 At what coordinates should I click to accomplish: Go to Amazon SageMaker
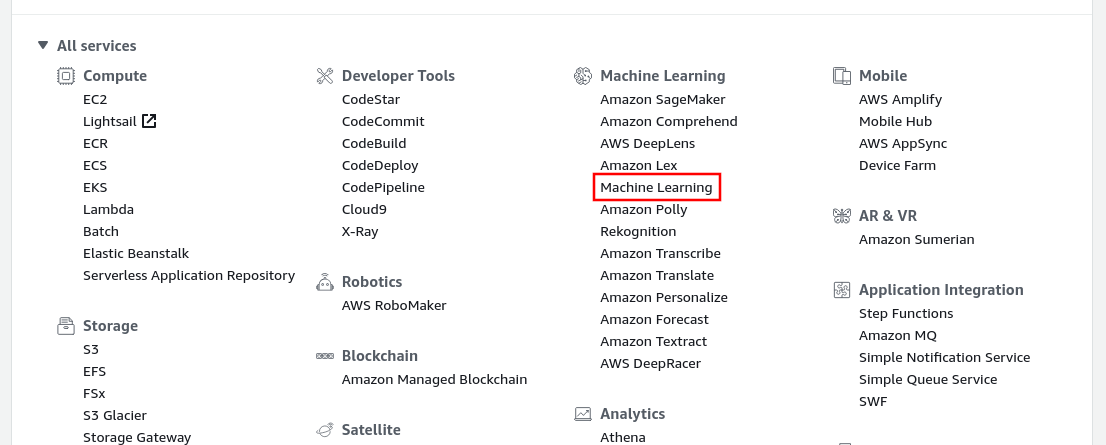(662, 100)
